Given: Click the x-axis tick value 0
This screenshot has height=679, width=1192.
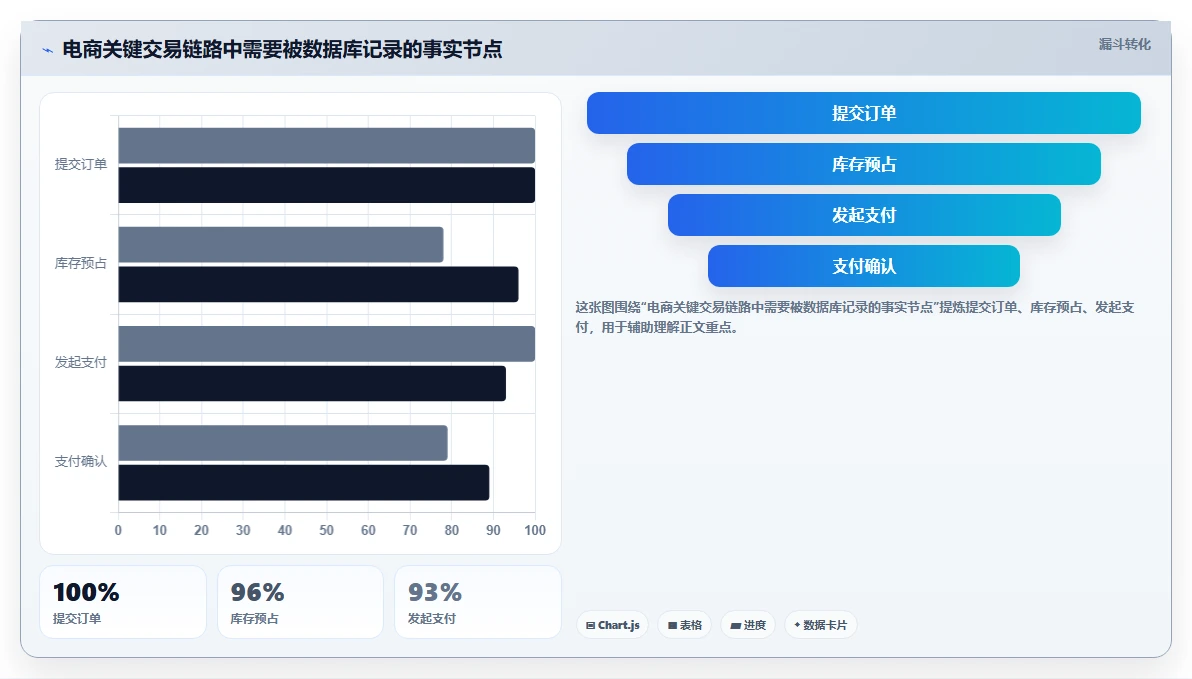Looking at the screenshot, I should point(118,530).
